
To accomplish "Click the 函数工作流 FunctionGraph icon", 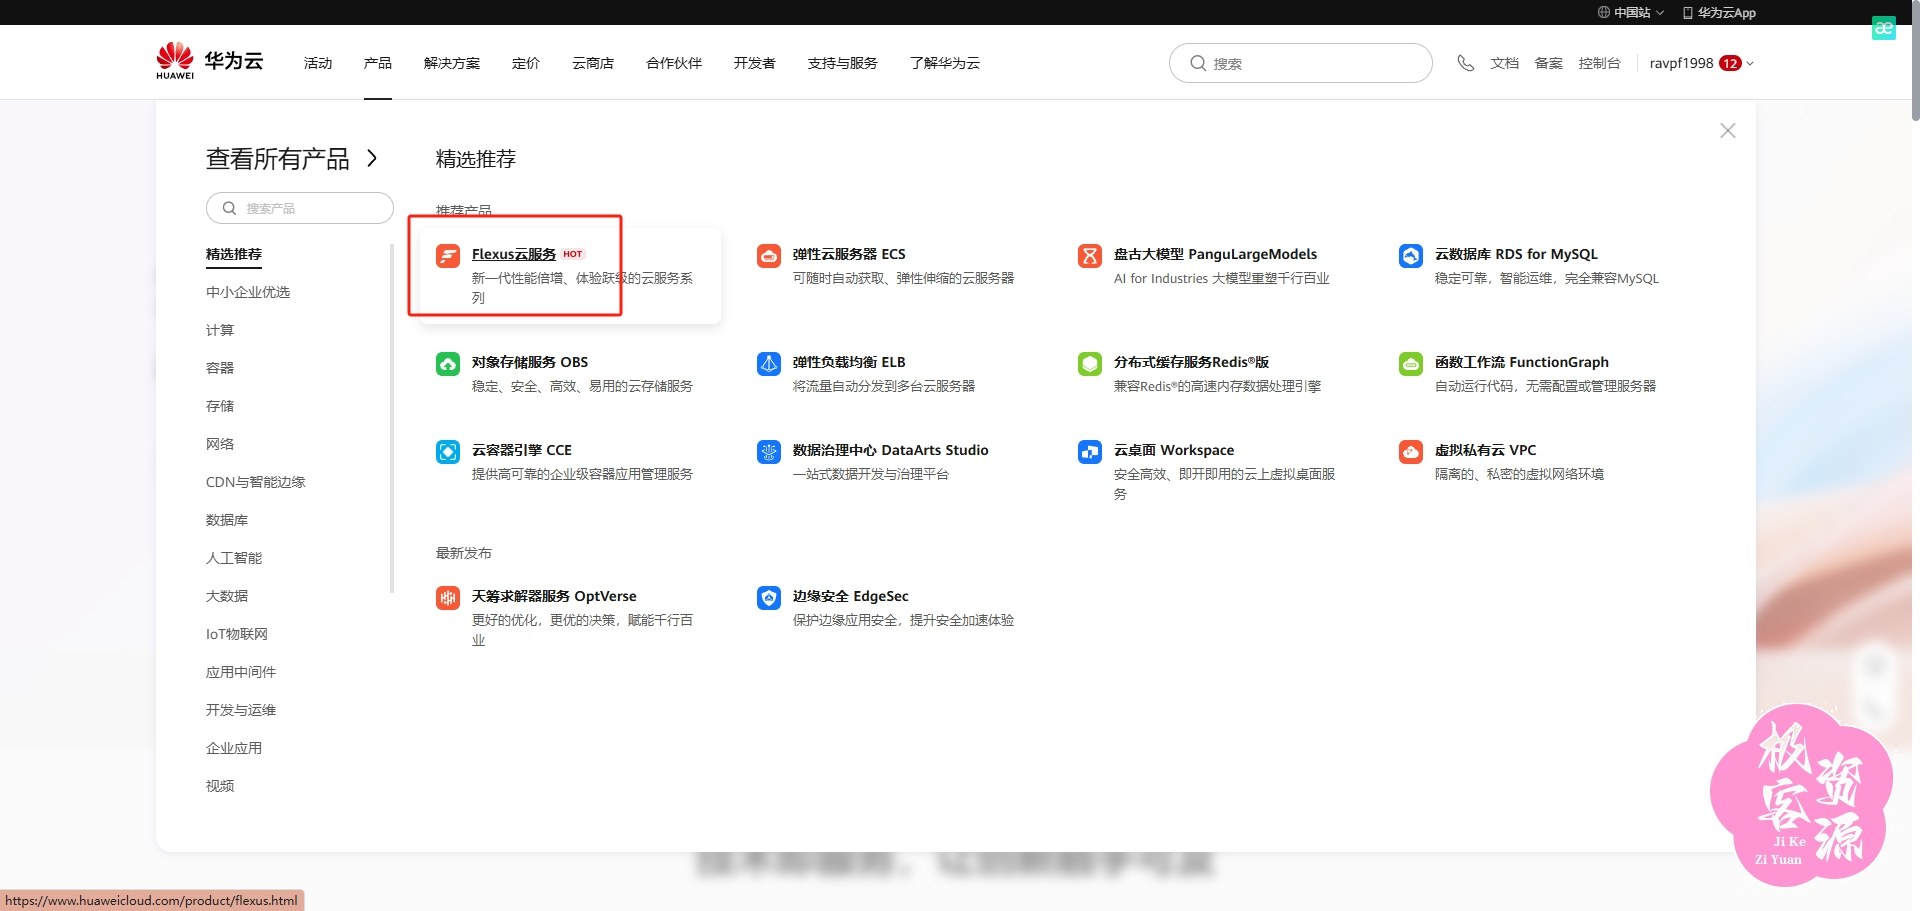I will [x=1411, y=364].
